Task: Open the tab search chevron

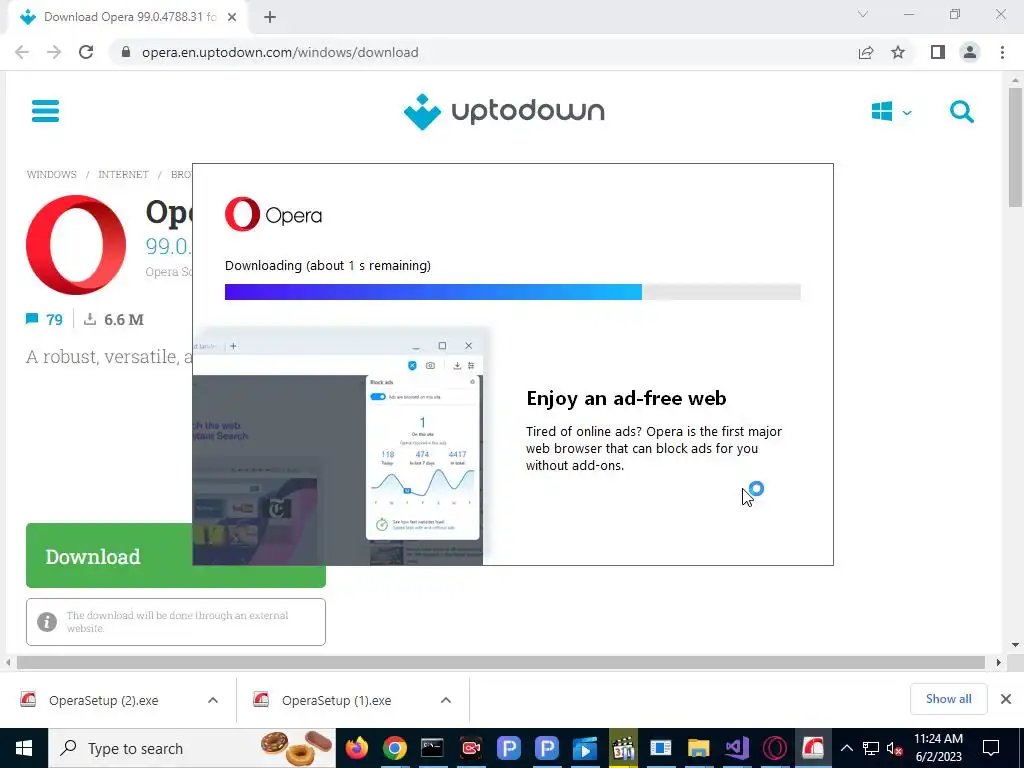Action: tap(863, 14)
